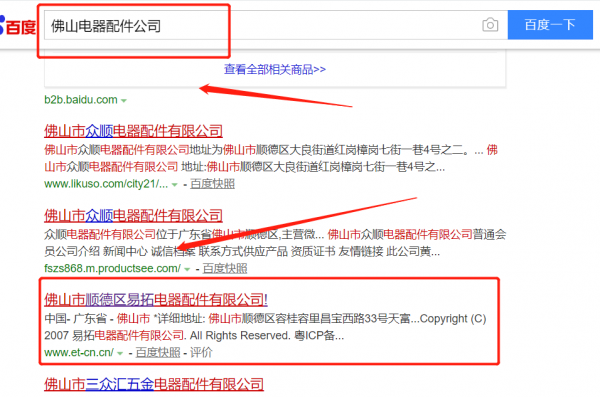
Task: Expand dropdown arrow beside www.likuso.com URL
Action: 174,185
